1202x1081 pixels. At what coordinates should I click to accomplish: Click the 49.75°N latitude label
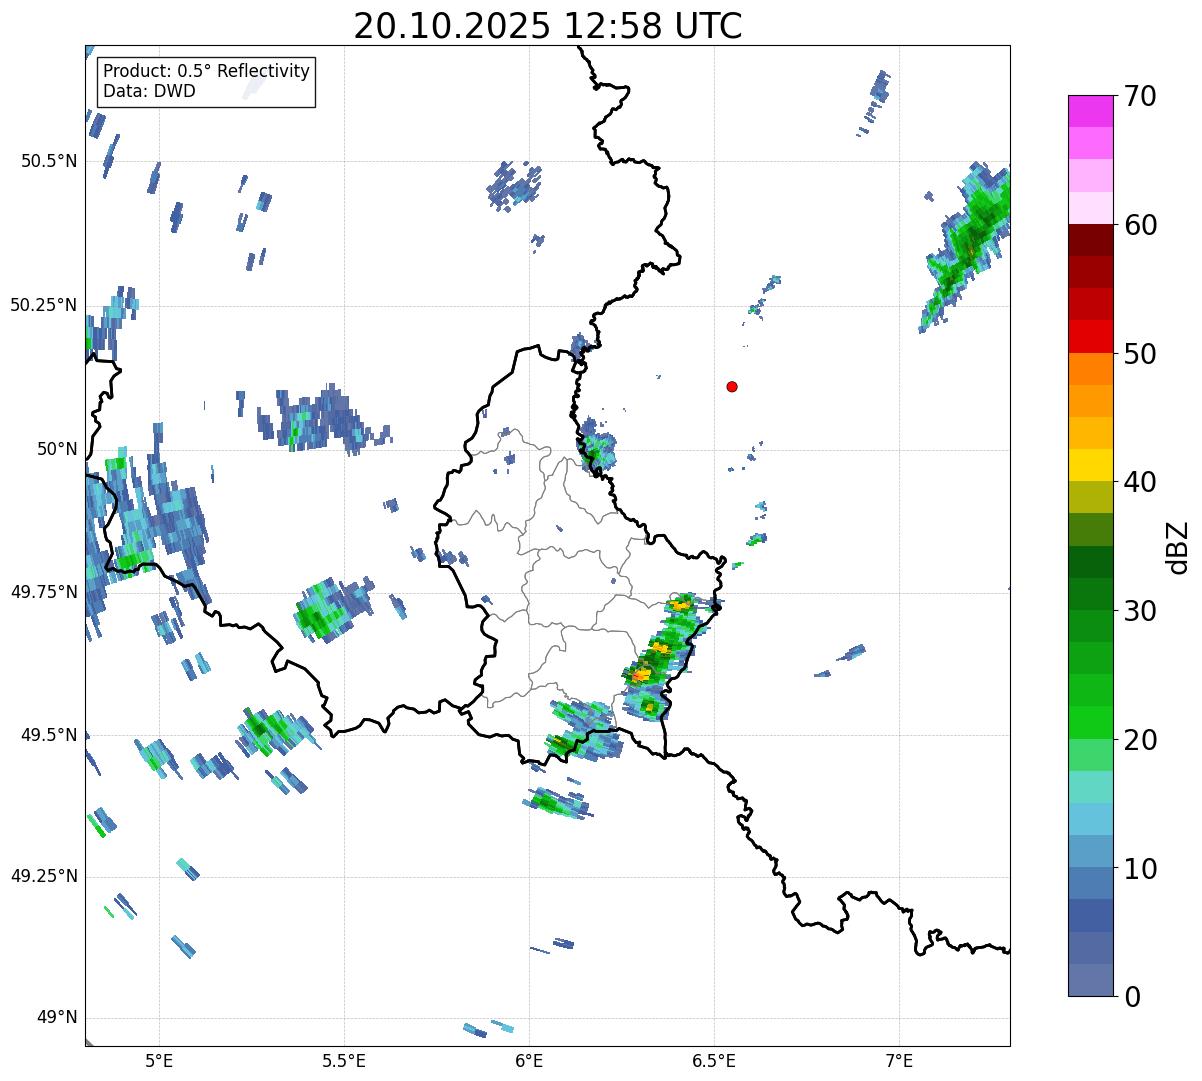tap(43, 592)
